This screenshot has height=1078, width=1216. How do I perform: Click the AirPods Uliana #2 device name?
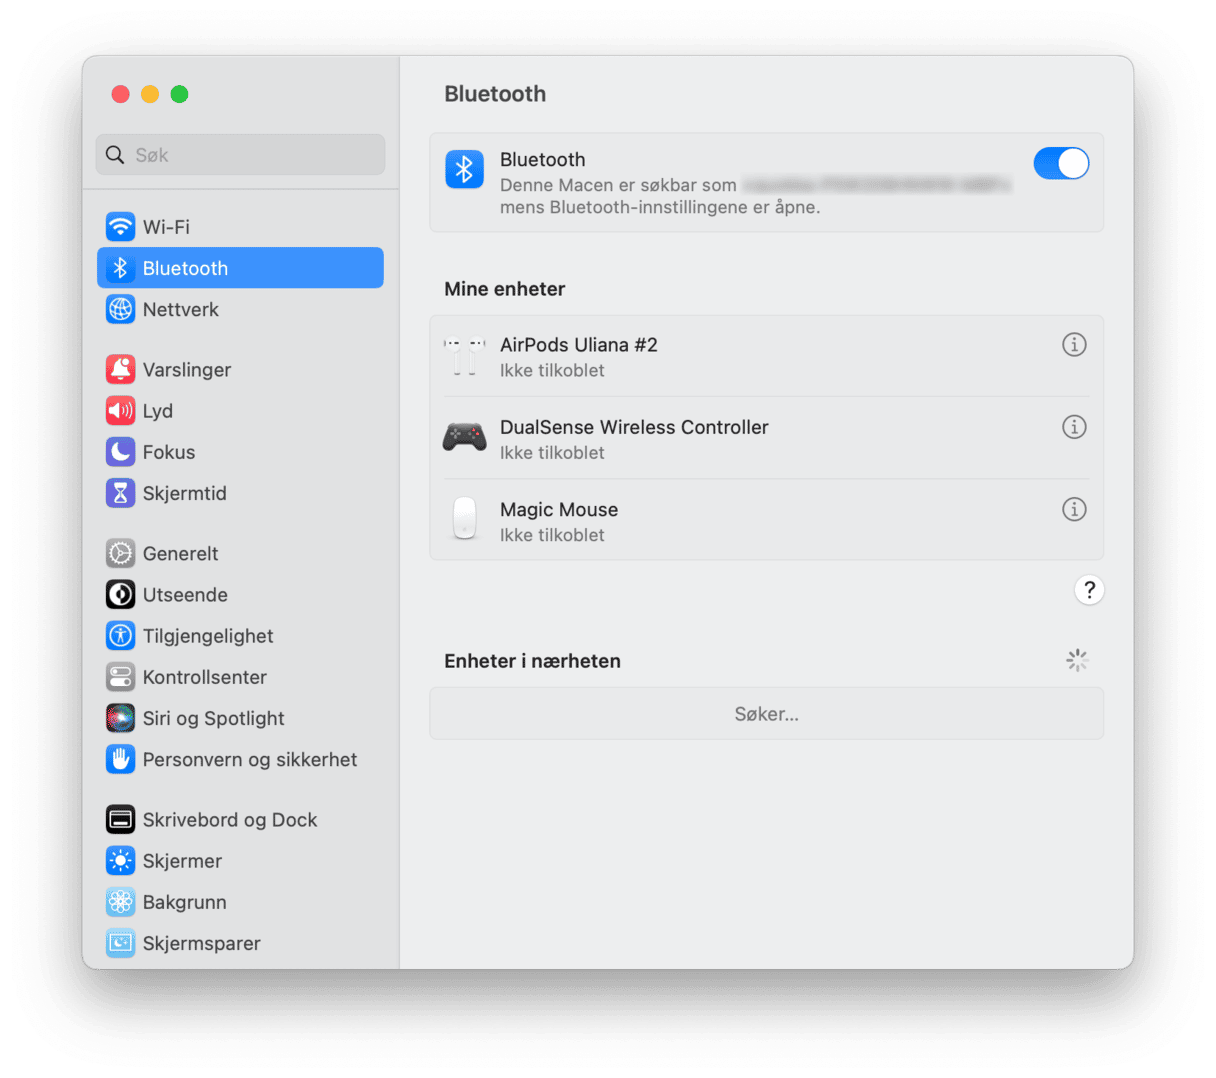579,345
